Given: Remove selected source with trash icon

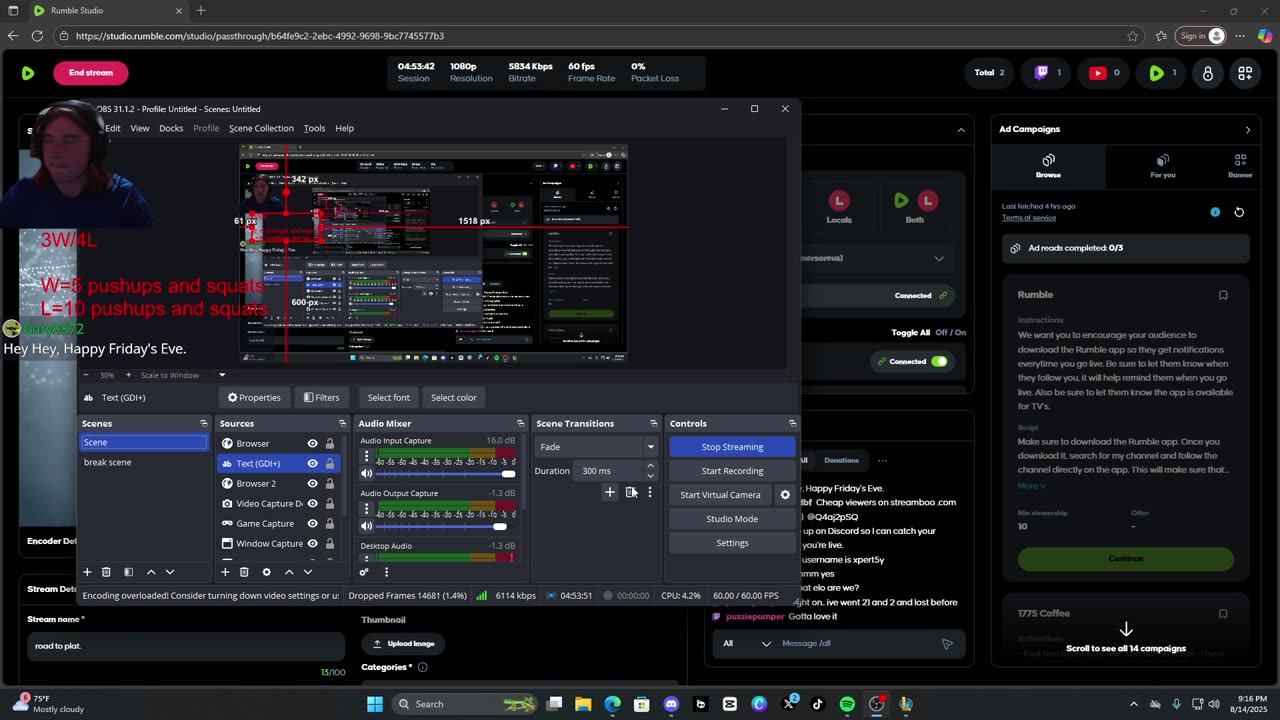Looking at the screenshot, I should (244, 572).
